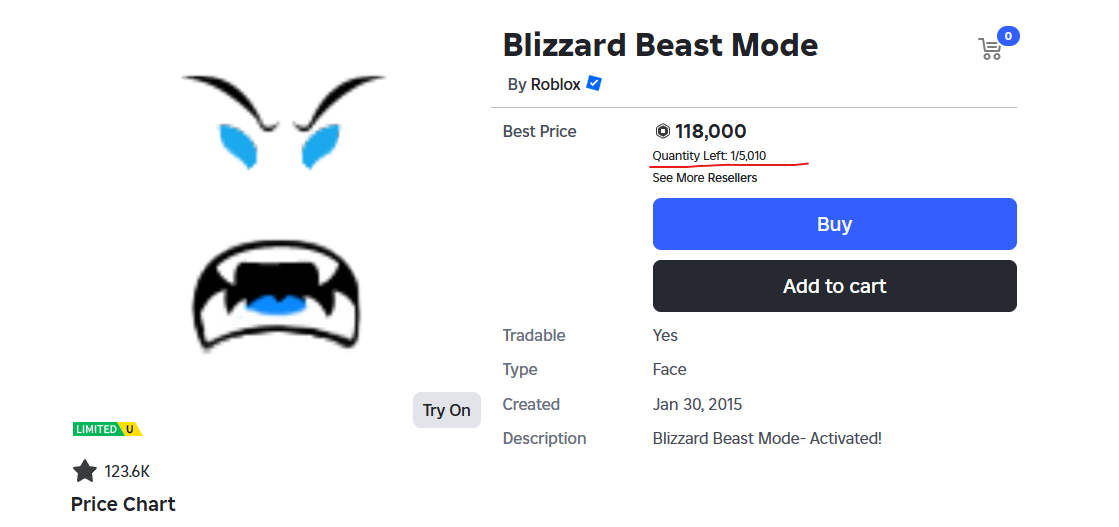Viewport: 1119px width, 527px height.
Task: Expand See More Resellers
Action: click(x=704, y=178)
